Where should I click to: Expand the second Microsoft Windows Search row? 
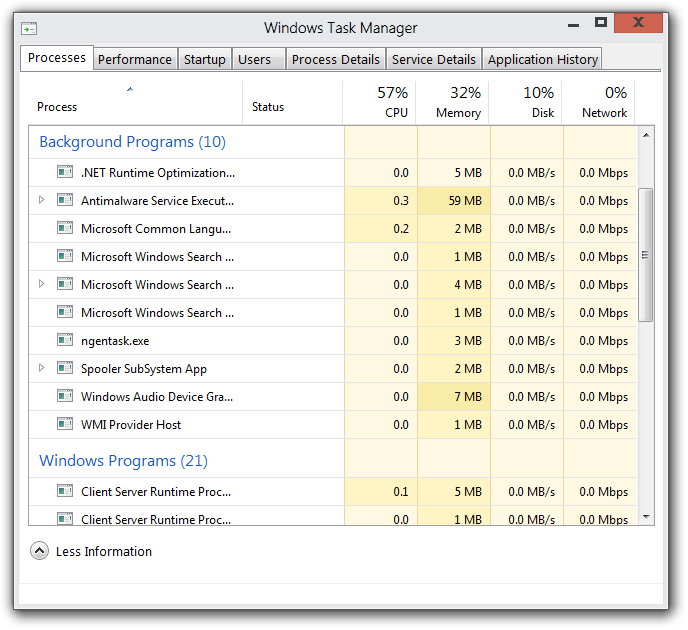point(41,284)
